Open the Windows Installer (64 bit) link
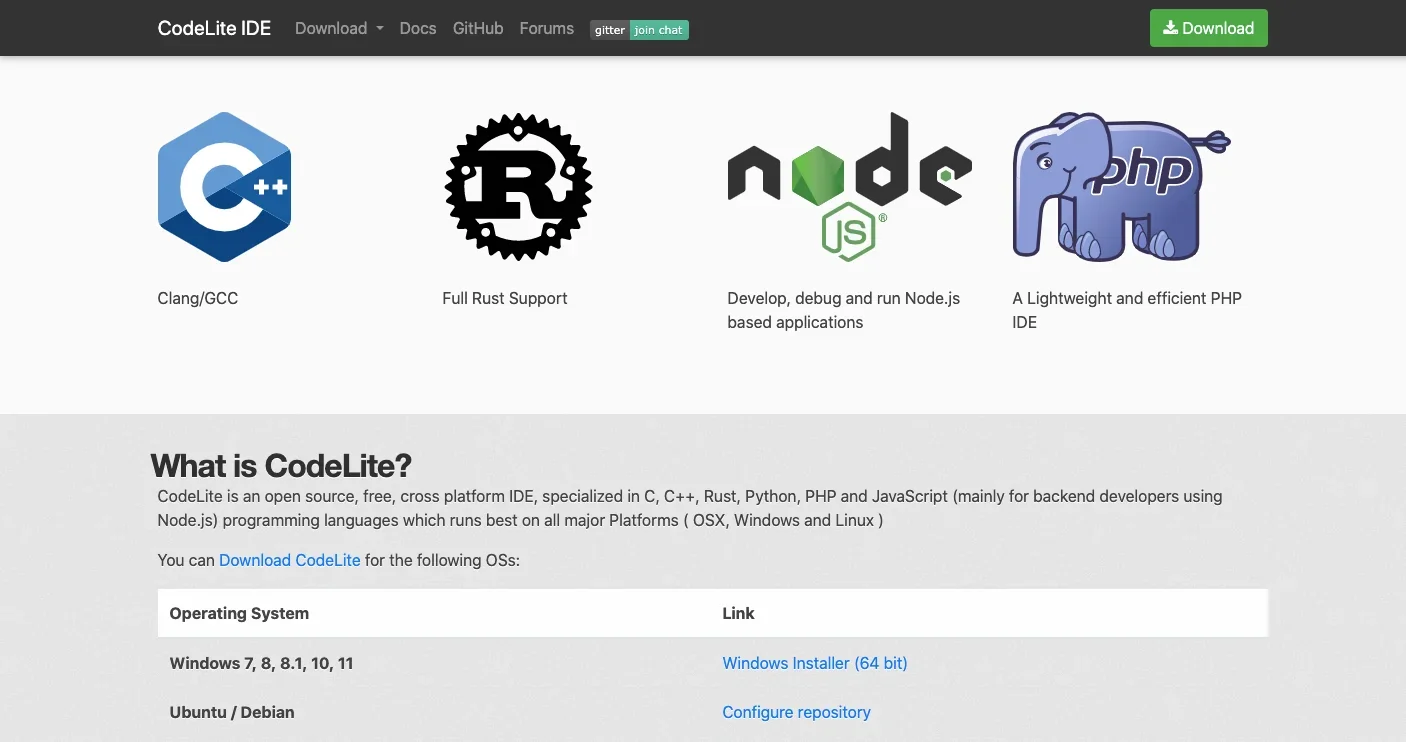This screenshot has height=742, width=1406. click(x=814, y=663)
